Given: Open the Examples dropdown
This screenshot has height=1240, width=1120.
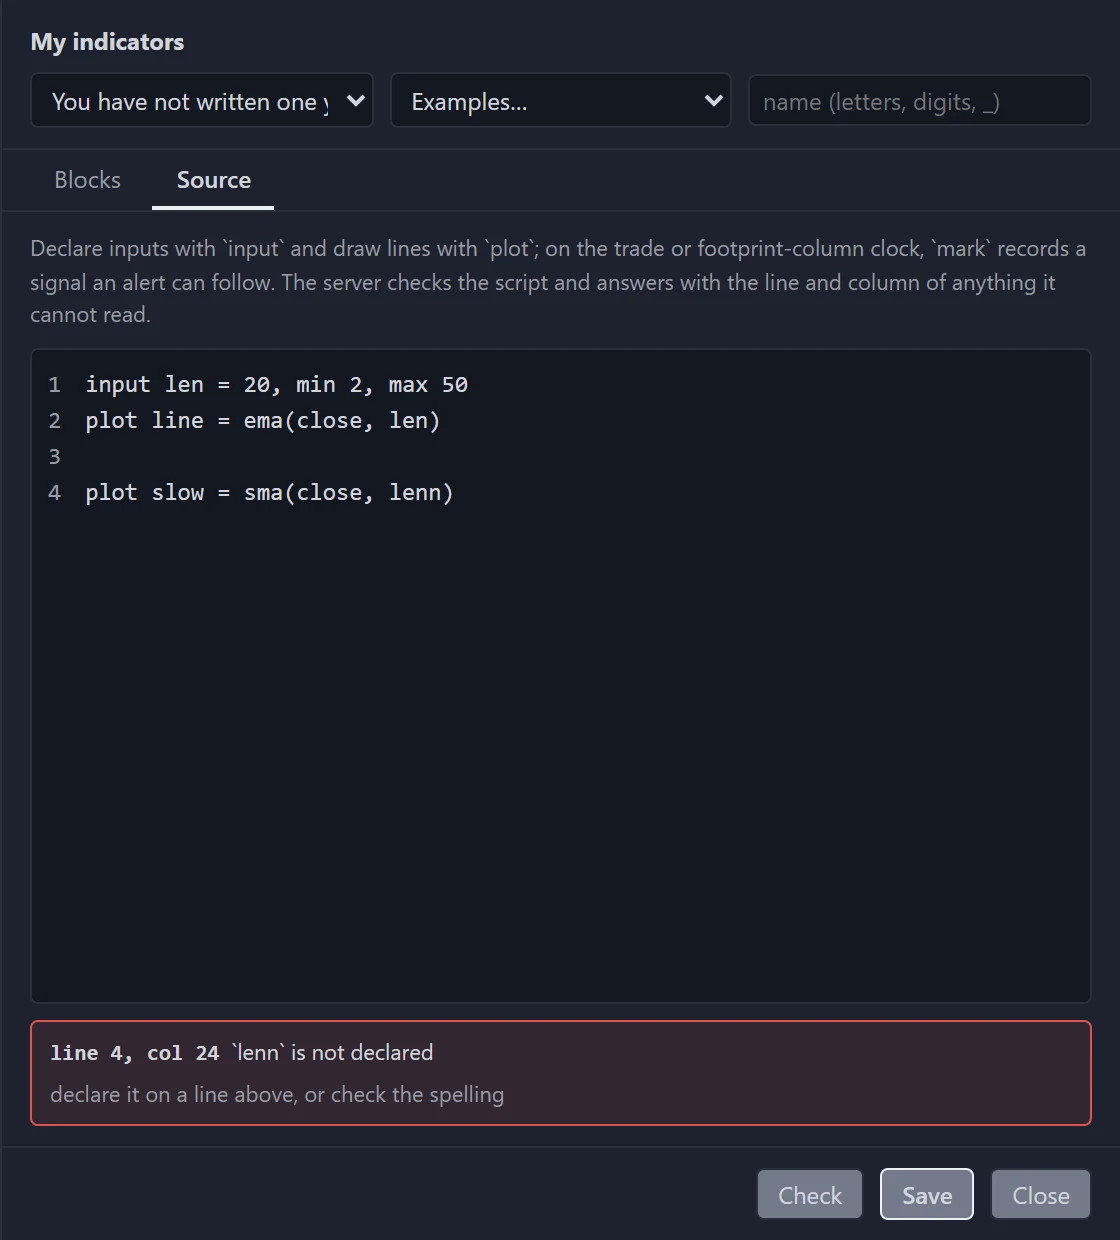Looking at the screenshot, I should (561, 101).
